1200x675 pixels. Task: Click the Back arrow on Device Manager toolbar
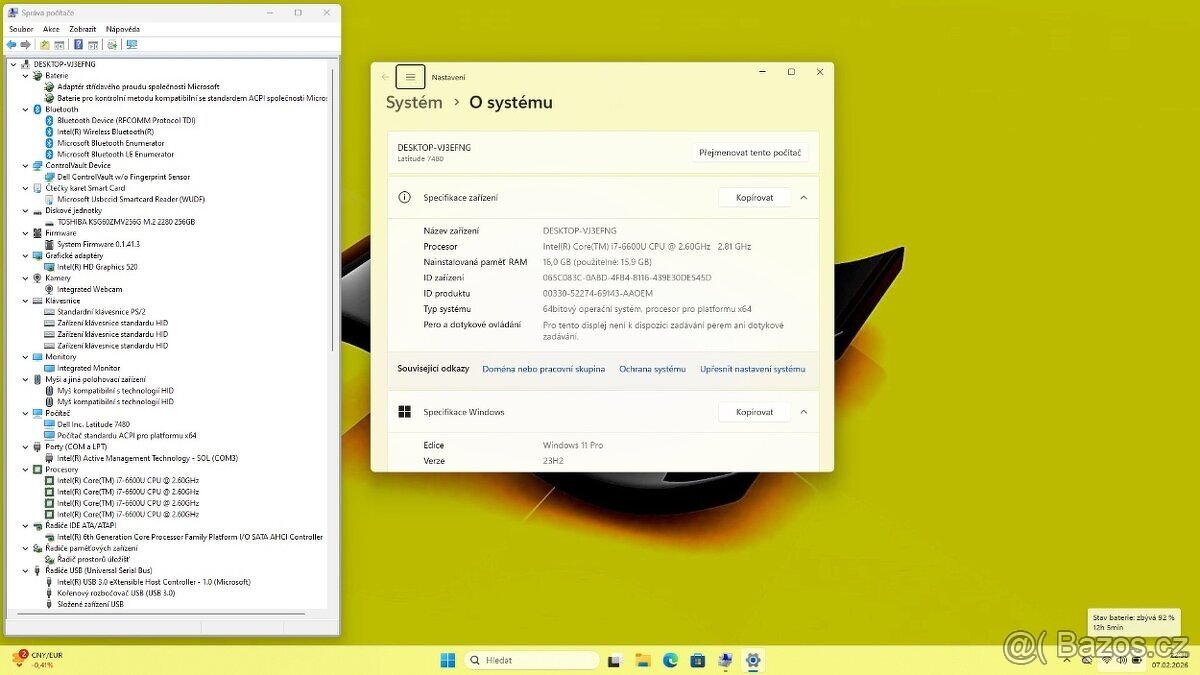point(12,44)
